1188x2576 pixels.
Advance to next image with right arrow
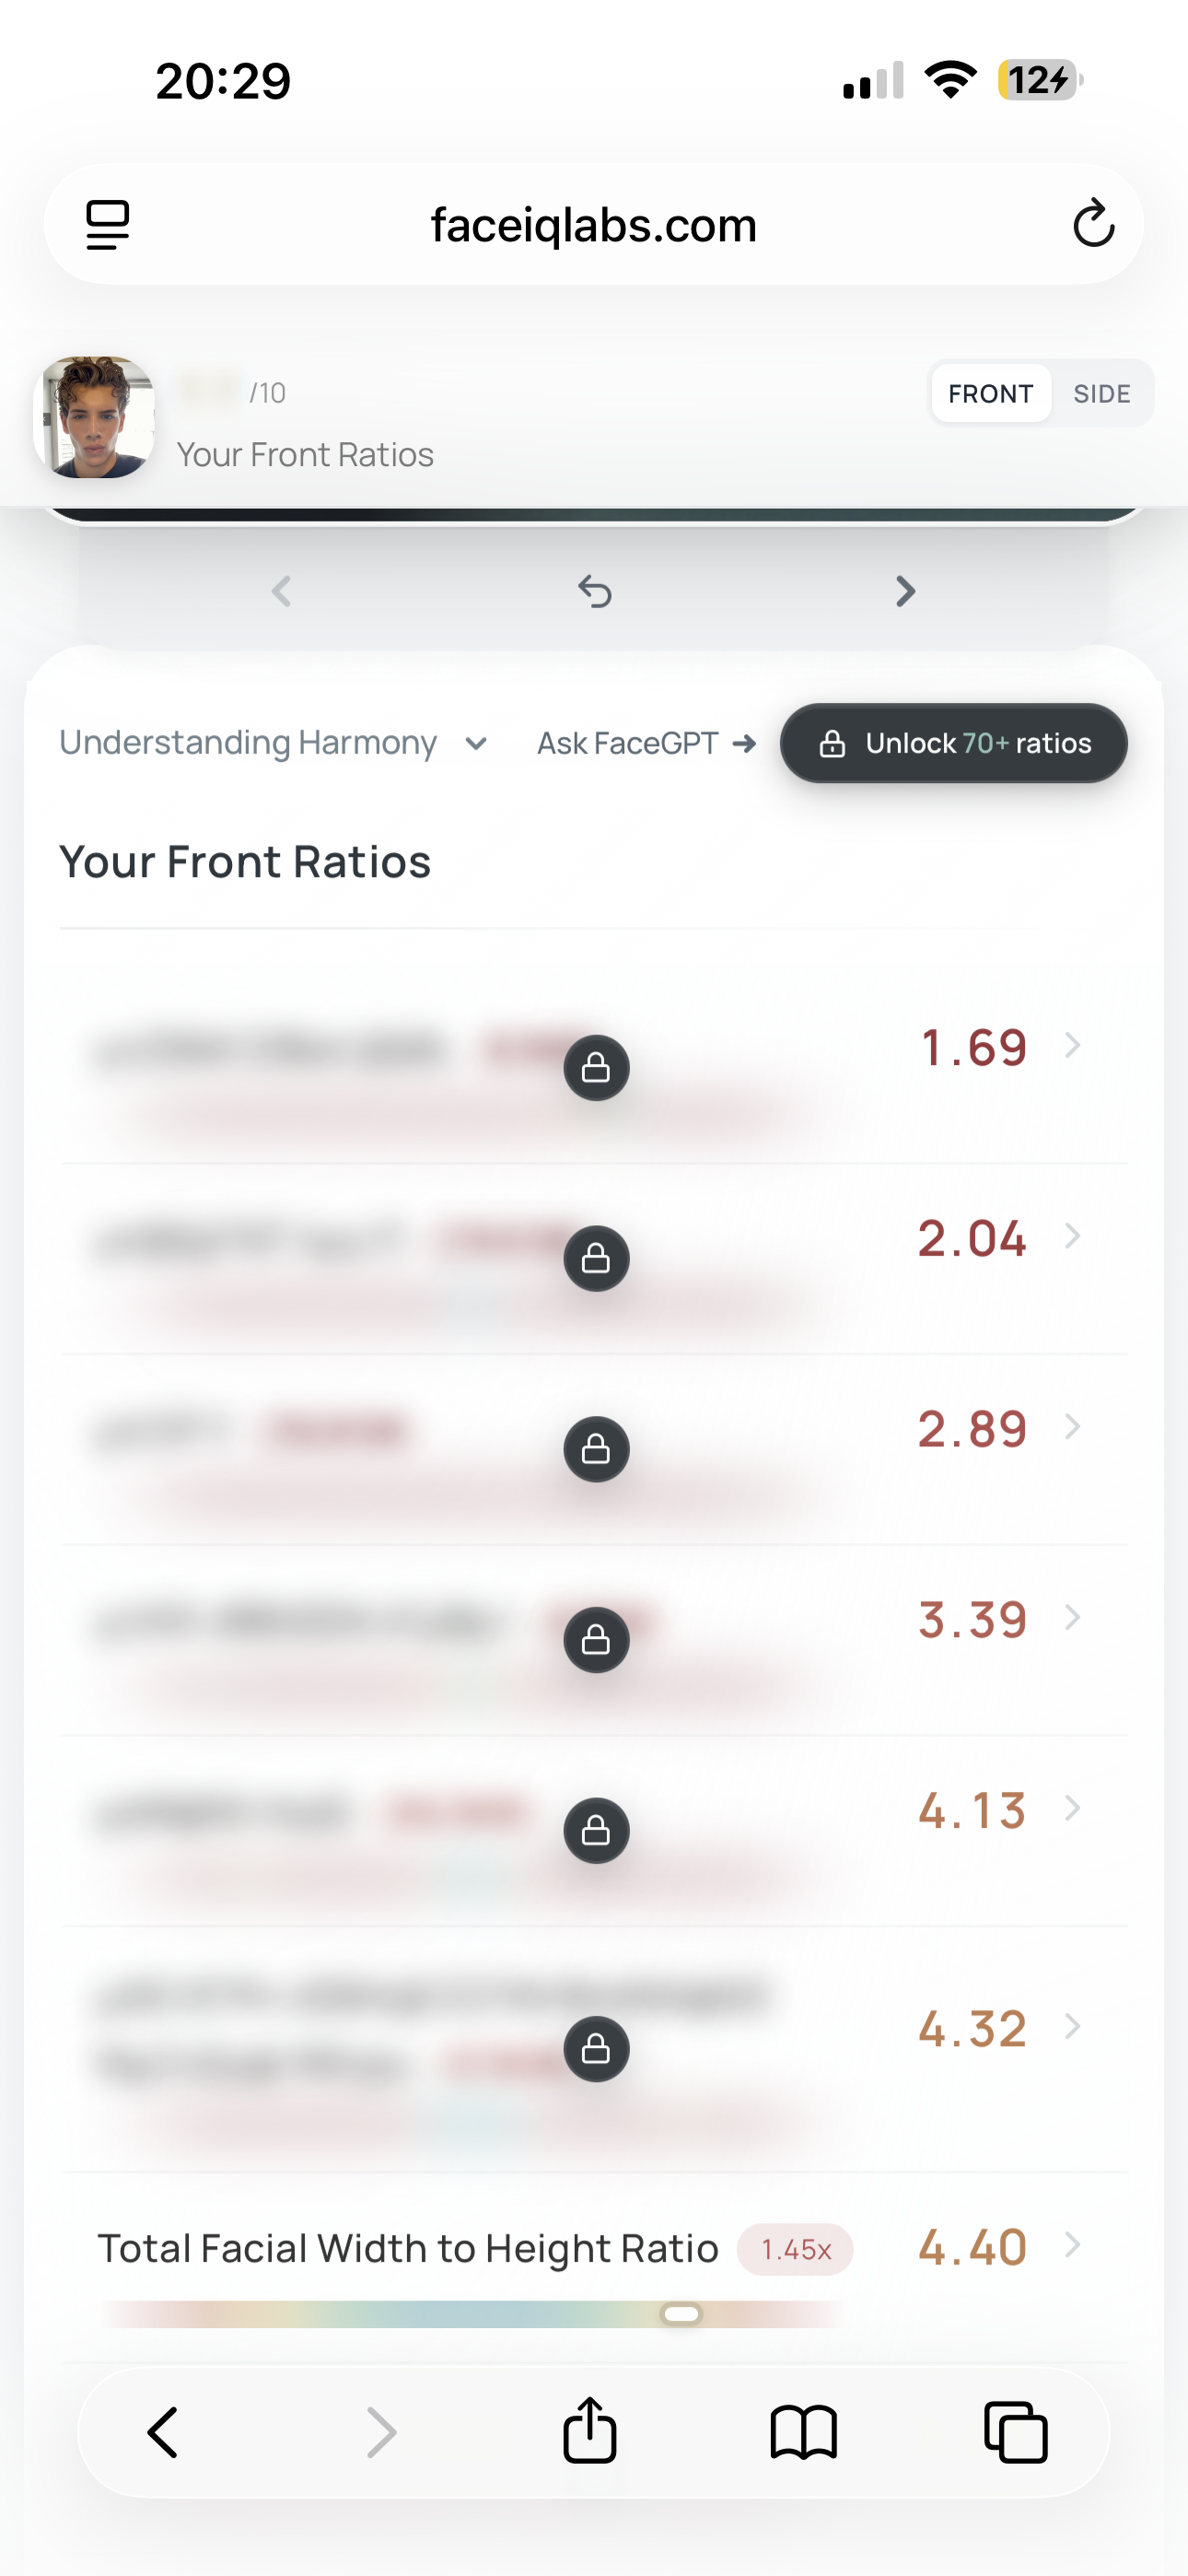point(905,591)
